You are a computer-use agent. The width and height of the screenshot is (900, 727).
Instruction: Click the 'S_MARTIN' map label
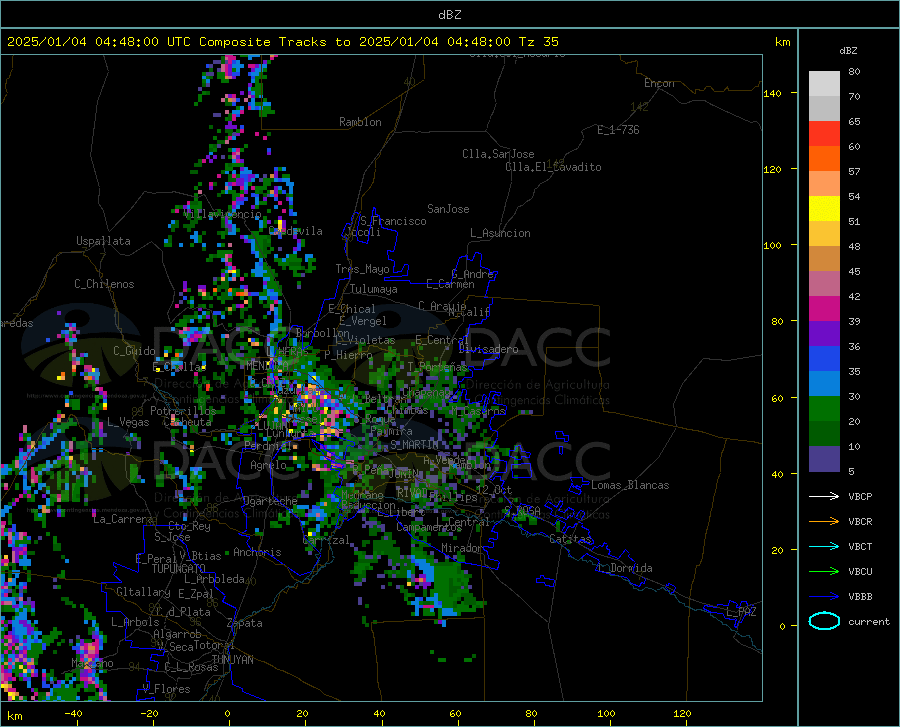pos(414,445)
